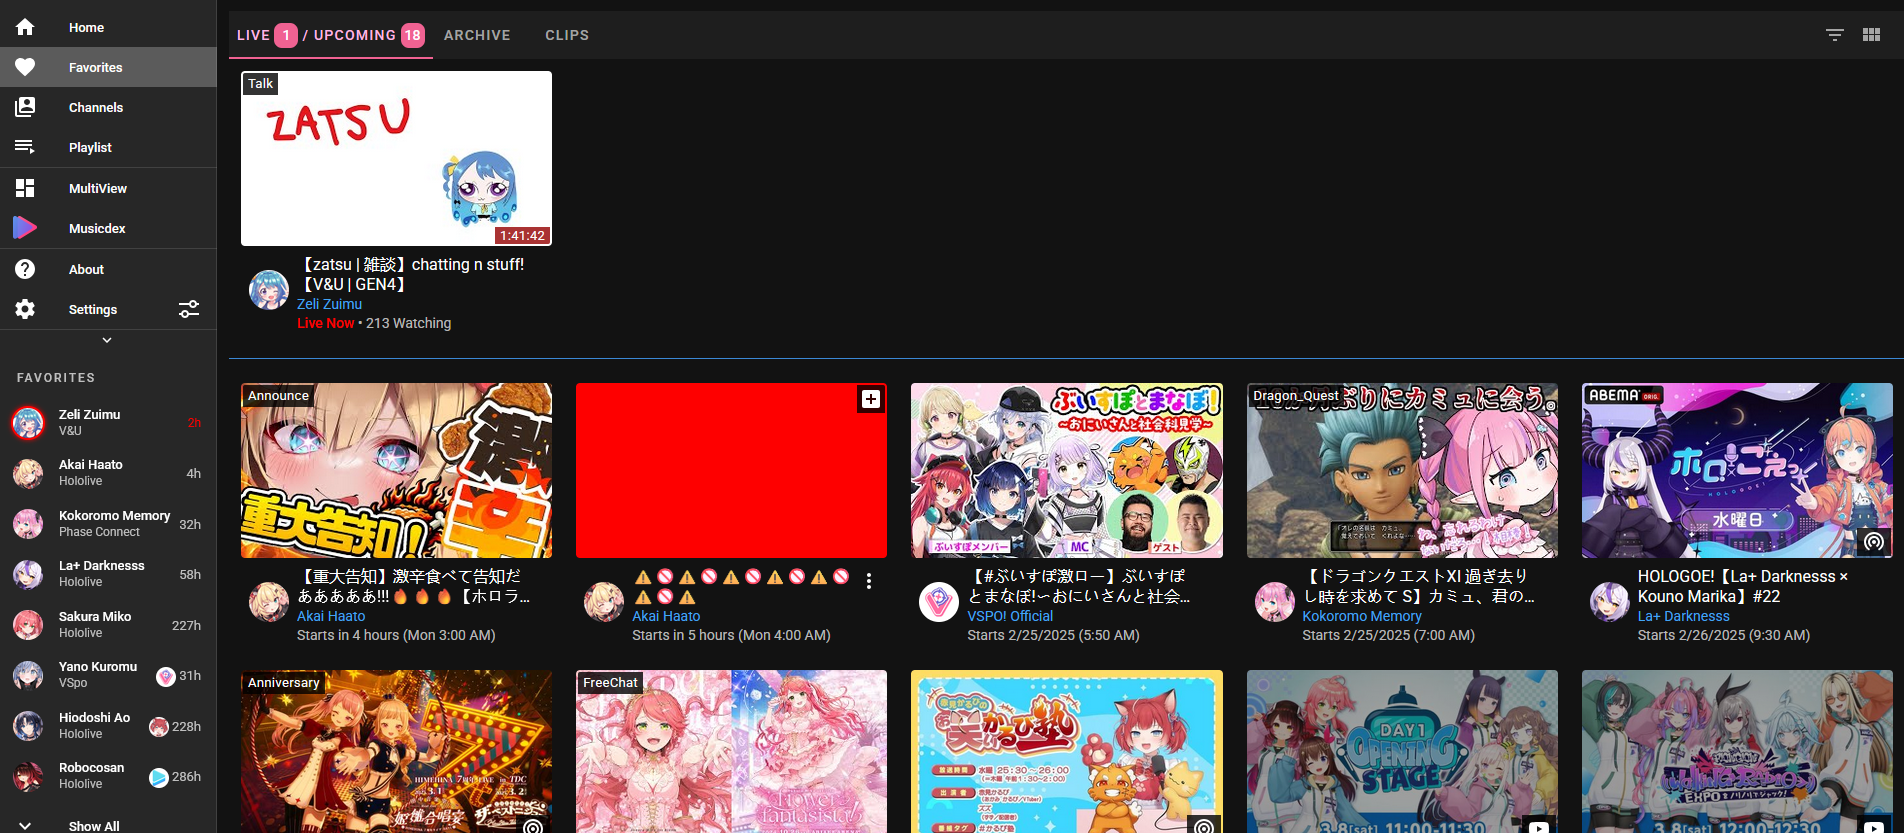Screen dimensions: 1904x833
Task: Open Kokoromo Memory link under Dragon Quest stream
Action: (x=1361, y=616)
